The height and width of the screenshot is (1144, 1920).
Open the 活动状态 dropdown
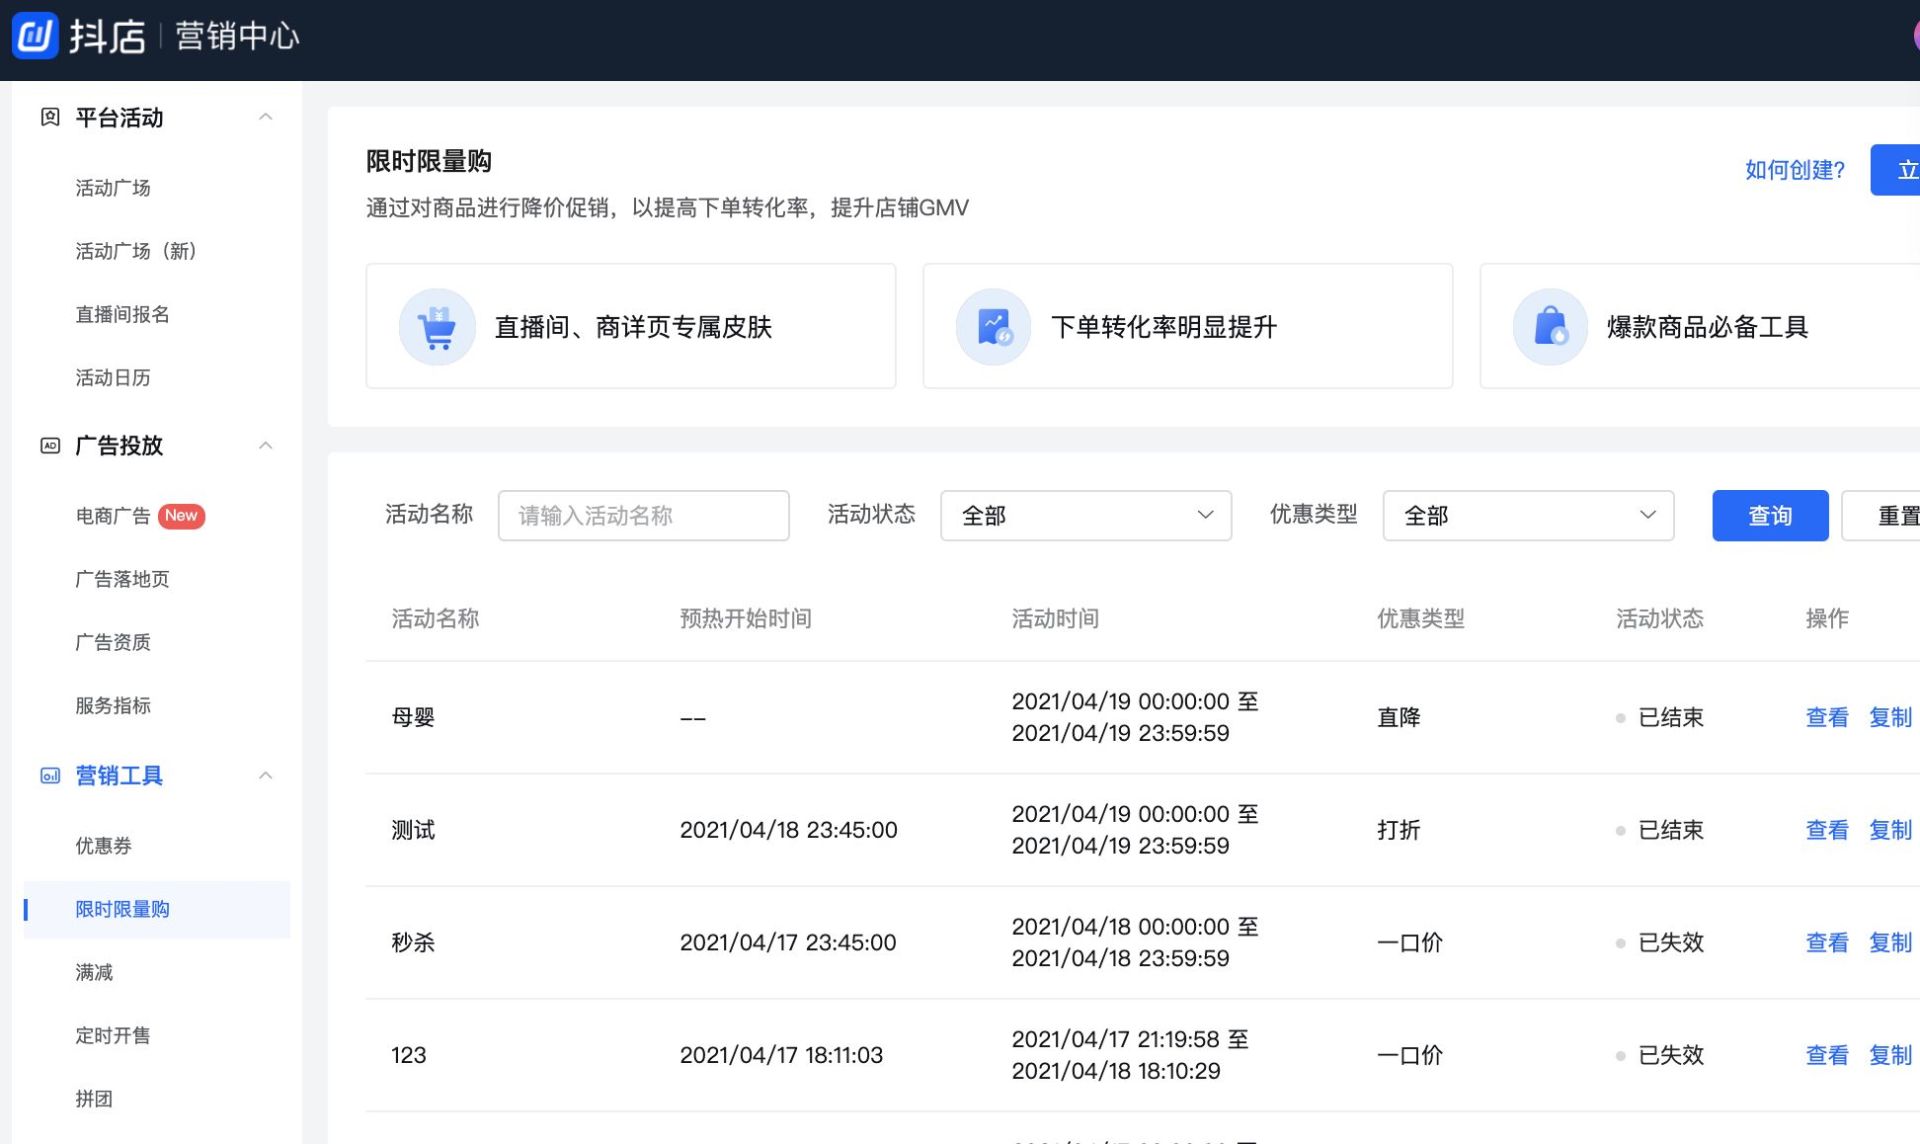pos(1085,516)
